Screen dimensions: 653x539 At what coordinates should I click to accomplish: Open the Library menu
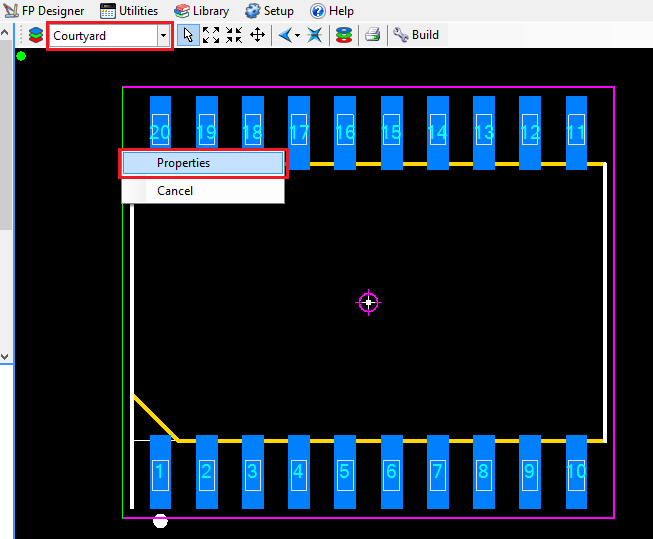[202, 10]
